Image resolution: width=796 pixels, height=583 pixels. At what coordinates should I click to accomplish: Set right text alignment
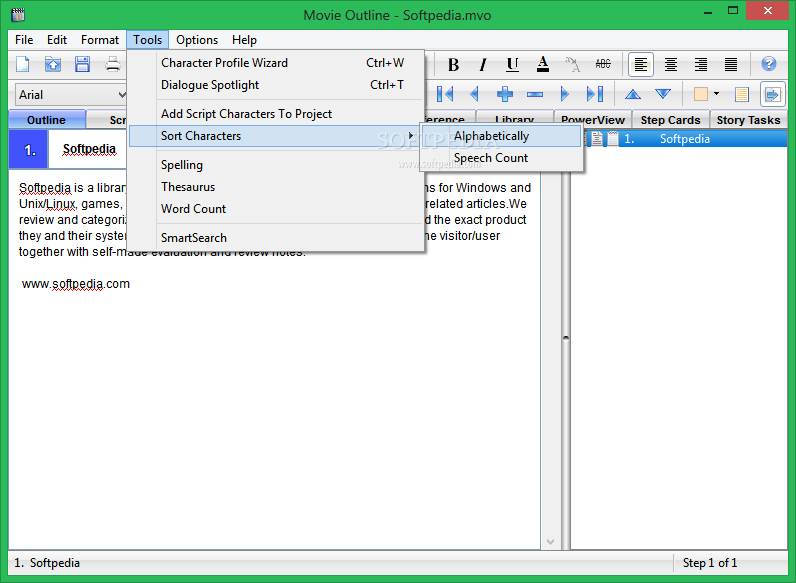(x=701, y=64)
